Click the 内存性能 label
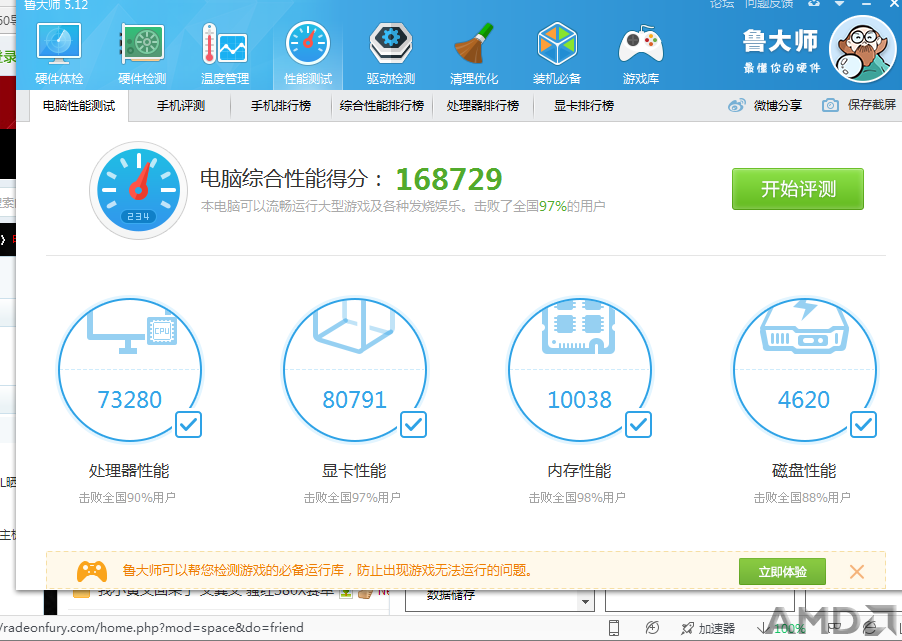This screenshot has width=902, height=641. (579, 471)
